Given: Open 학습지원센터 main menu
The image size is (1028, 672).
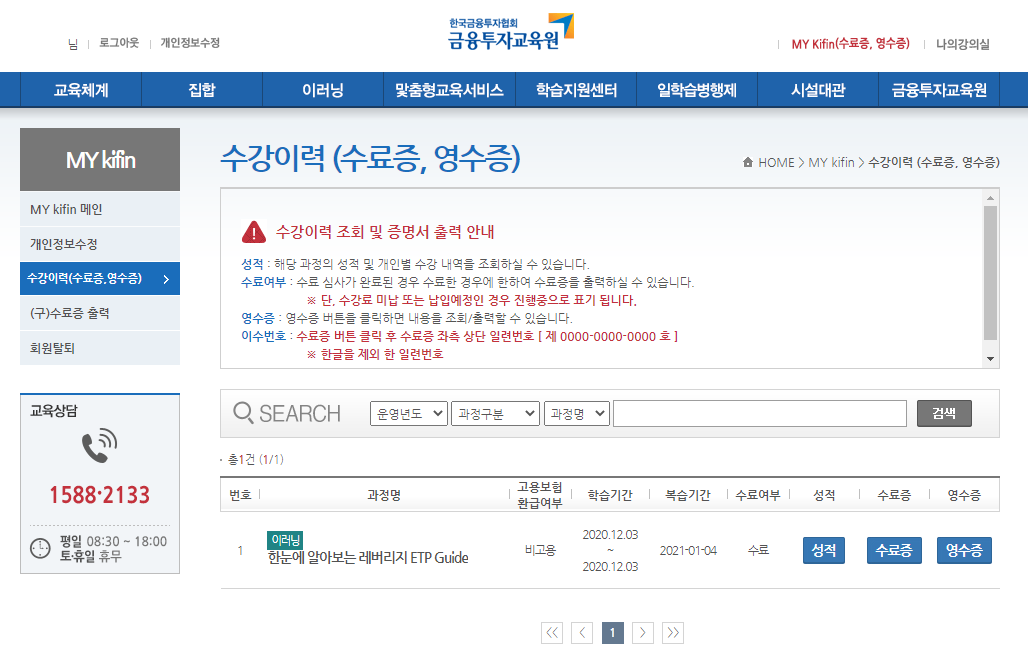Looking at the screenshot, I should click(x=576, y=90).
